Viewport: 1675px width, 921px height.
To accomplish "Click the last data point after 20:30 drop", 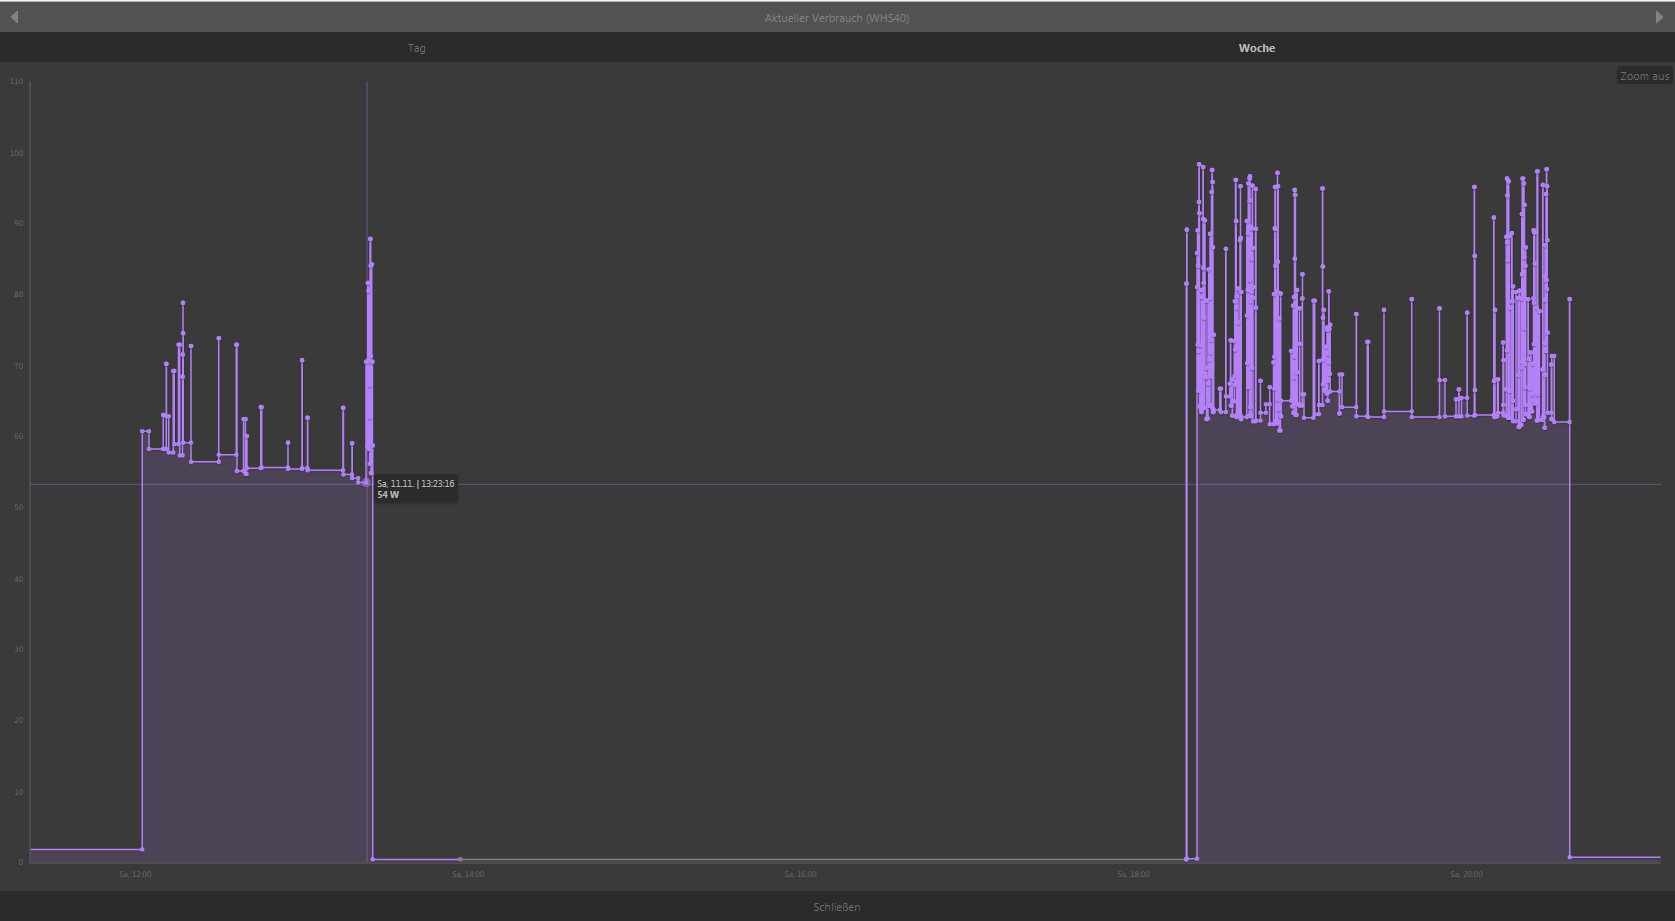I will click(1570, 857).
